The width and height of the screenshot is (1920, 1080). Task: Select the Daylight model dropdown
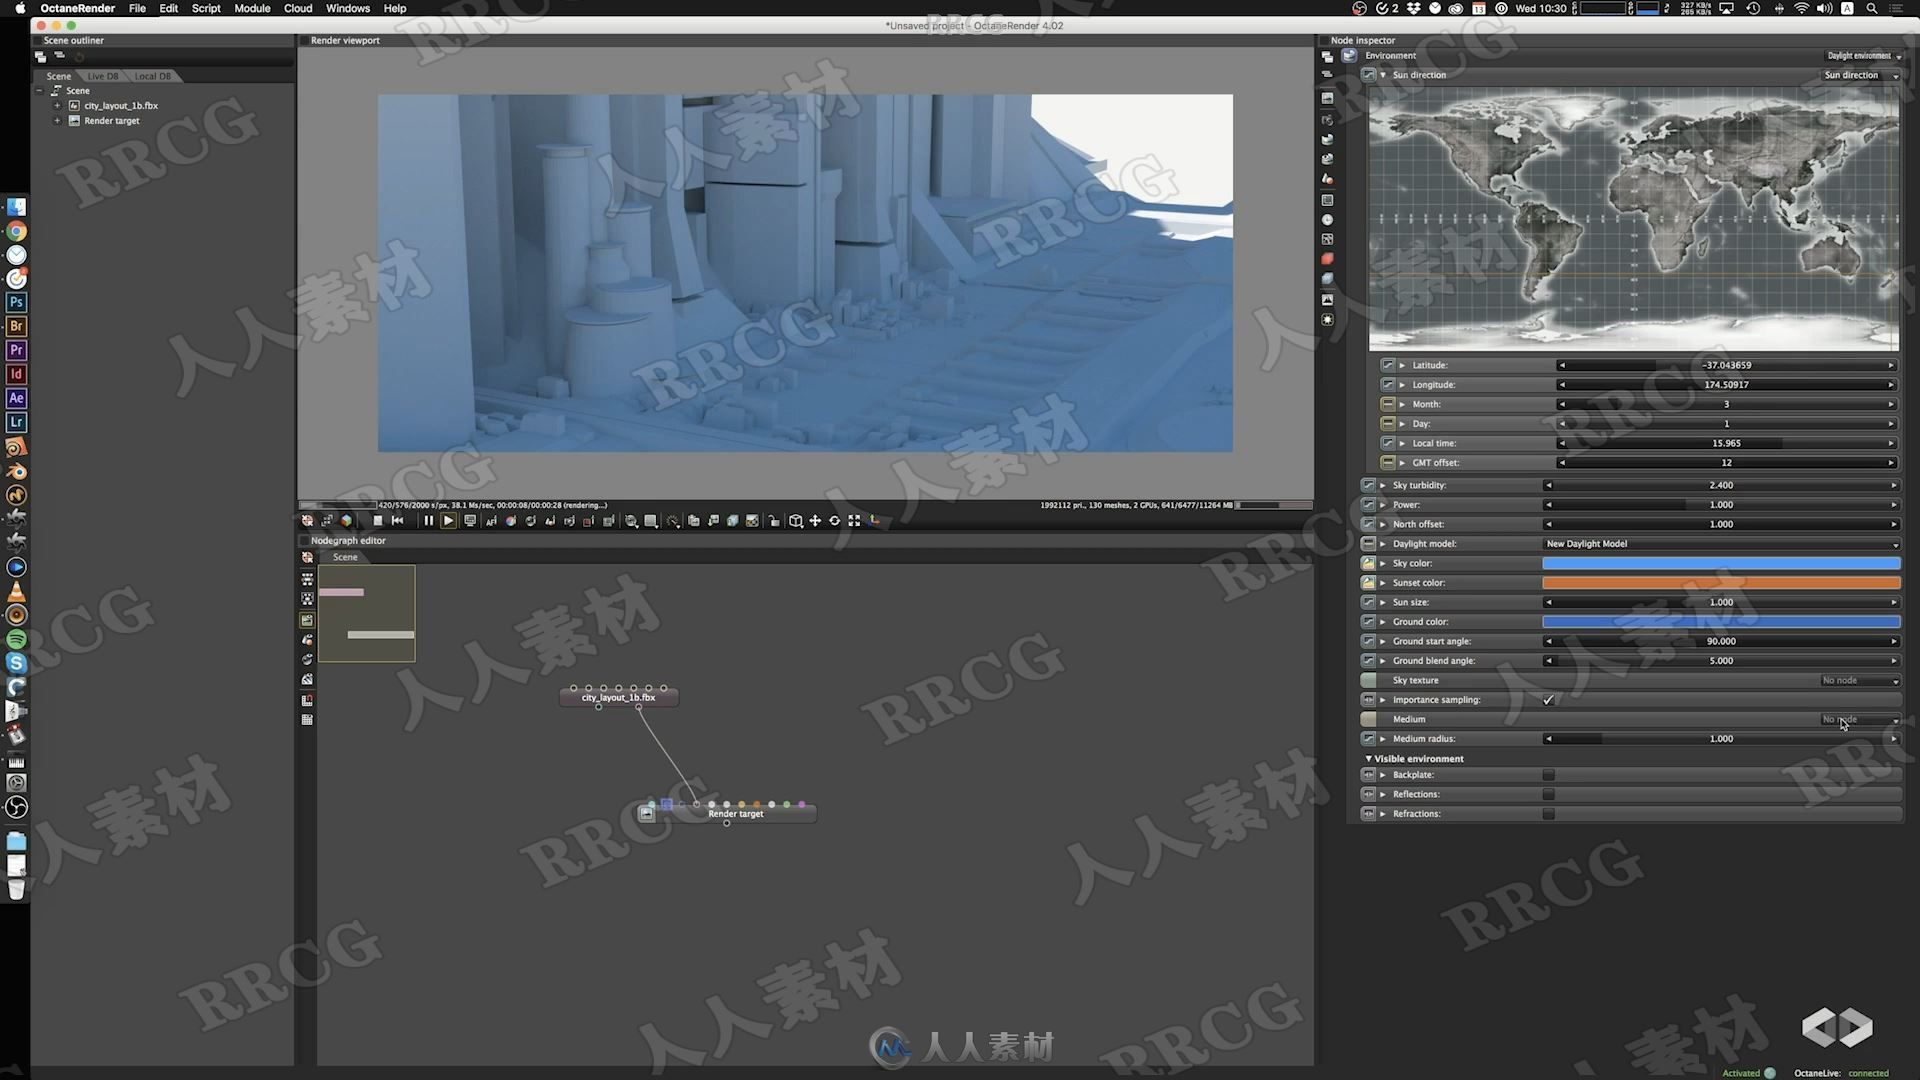point(1718,543)
